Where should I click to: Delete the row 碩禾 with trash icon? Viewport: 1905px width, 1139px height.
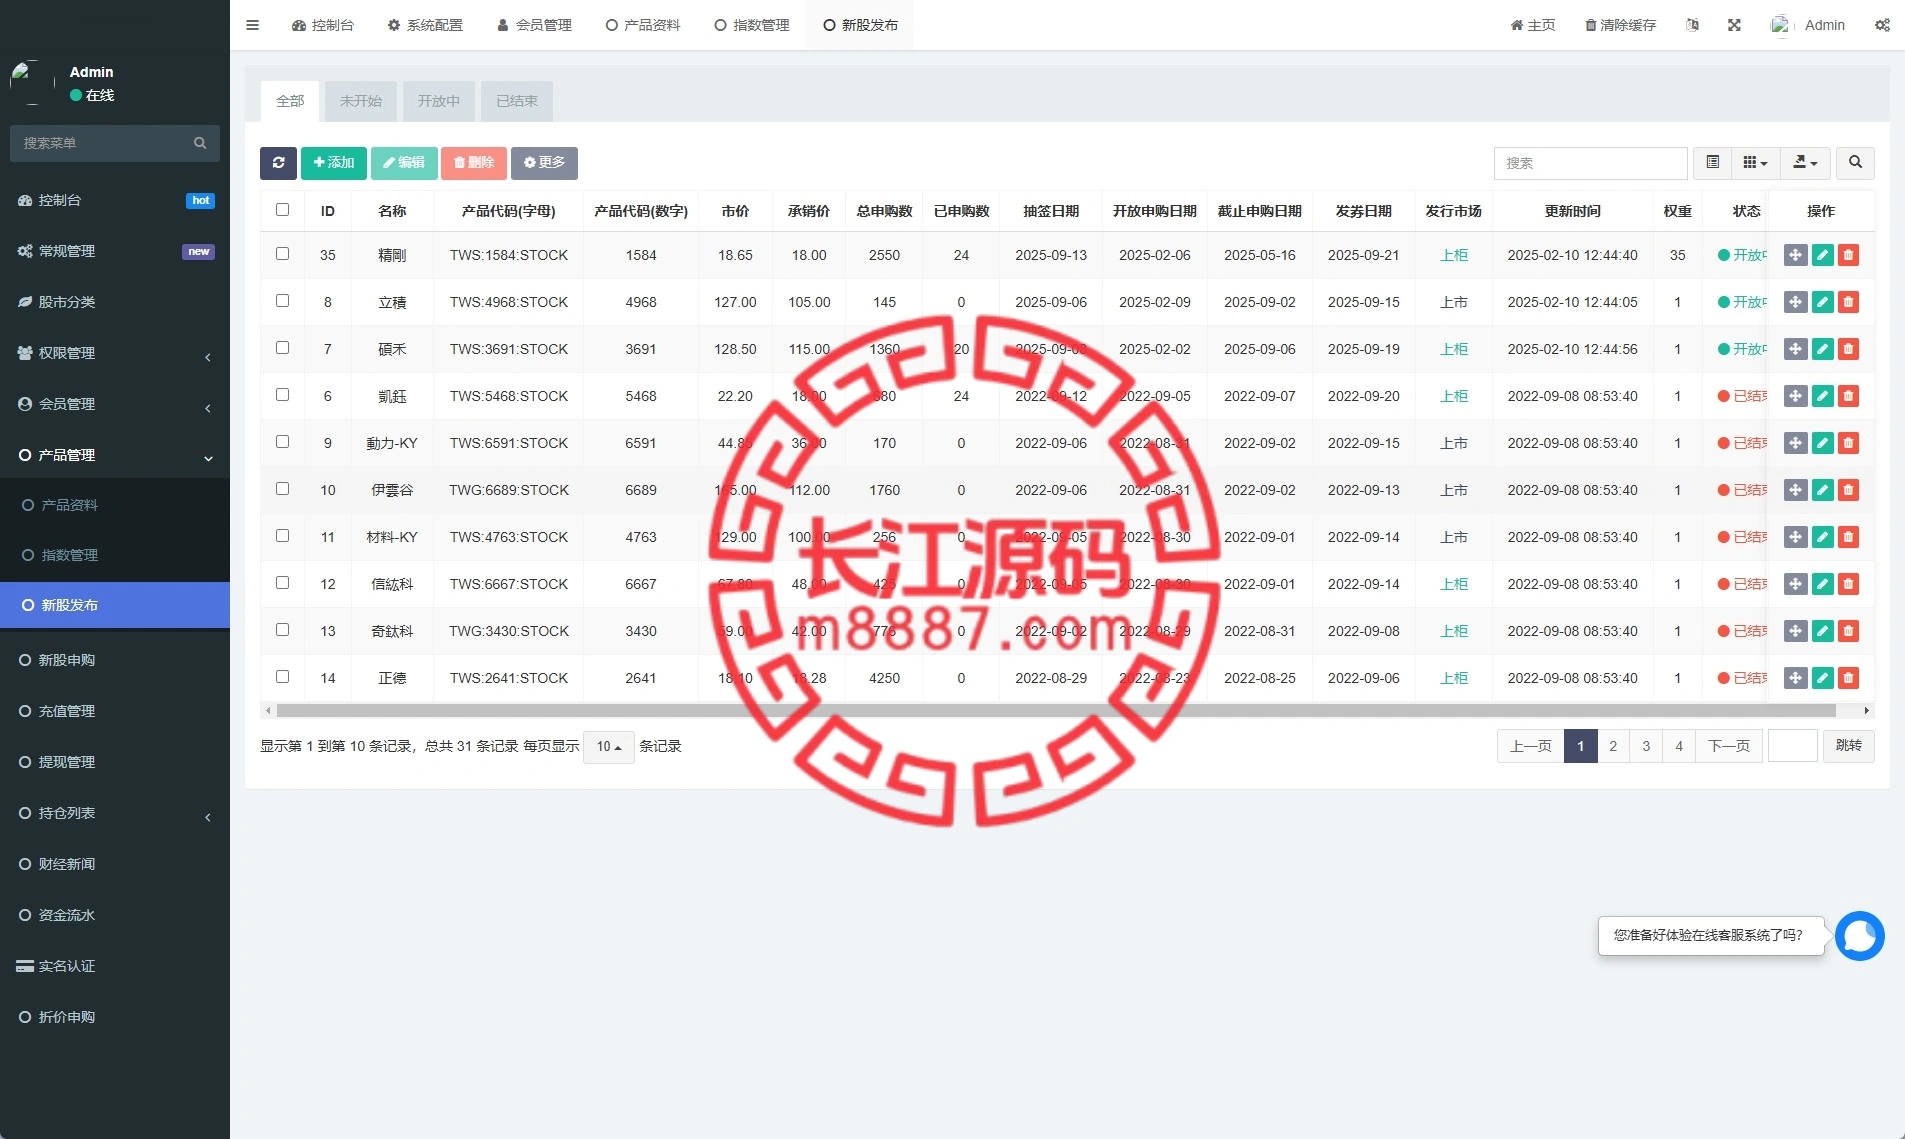[1848, 349]
